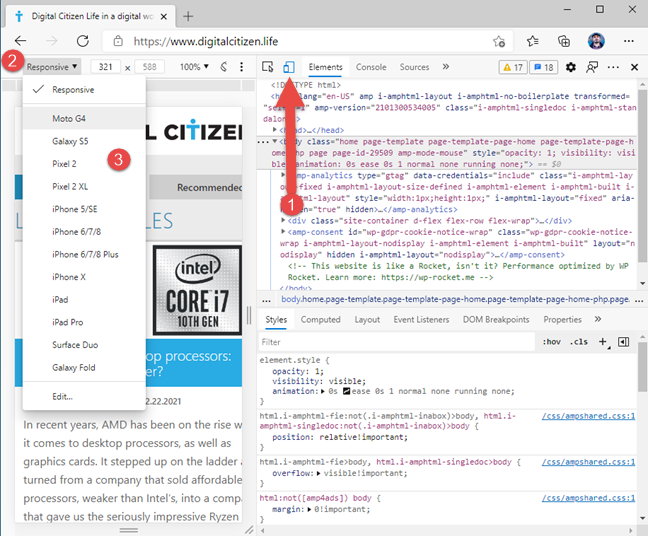The width and height of the screenshot is (648, 536).
Task: Toggle :hov element state panel
Action: coord(551,342)
